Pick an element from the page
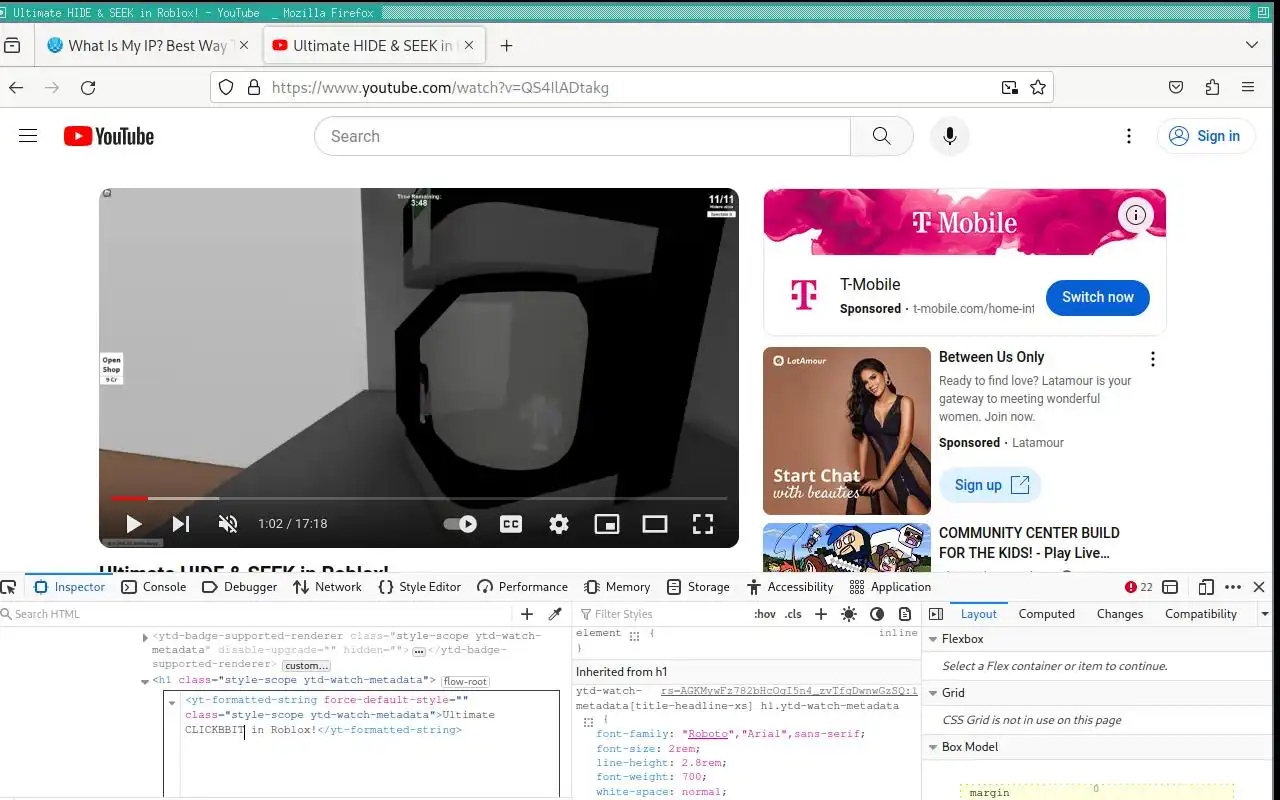Viewport: 1280px width, 800px height. pos(9,587)
